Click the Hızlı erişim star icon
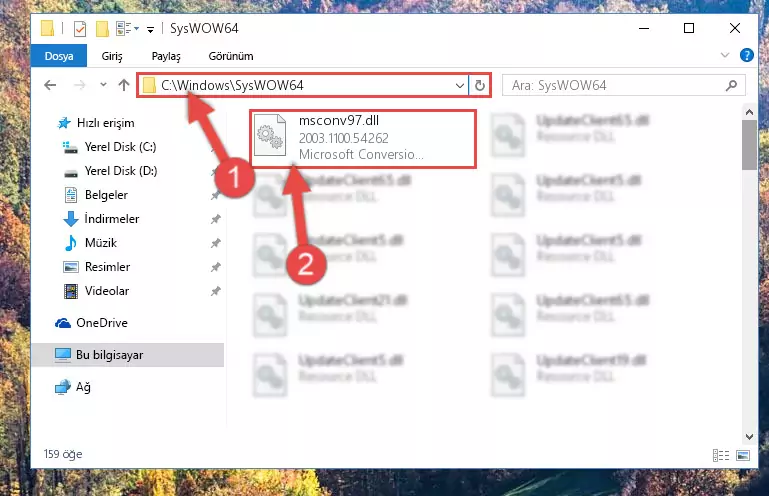 64,123
